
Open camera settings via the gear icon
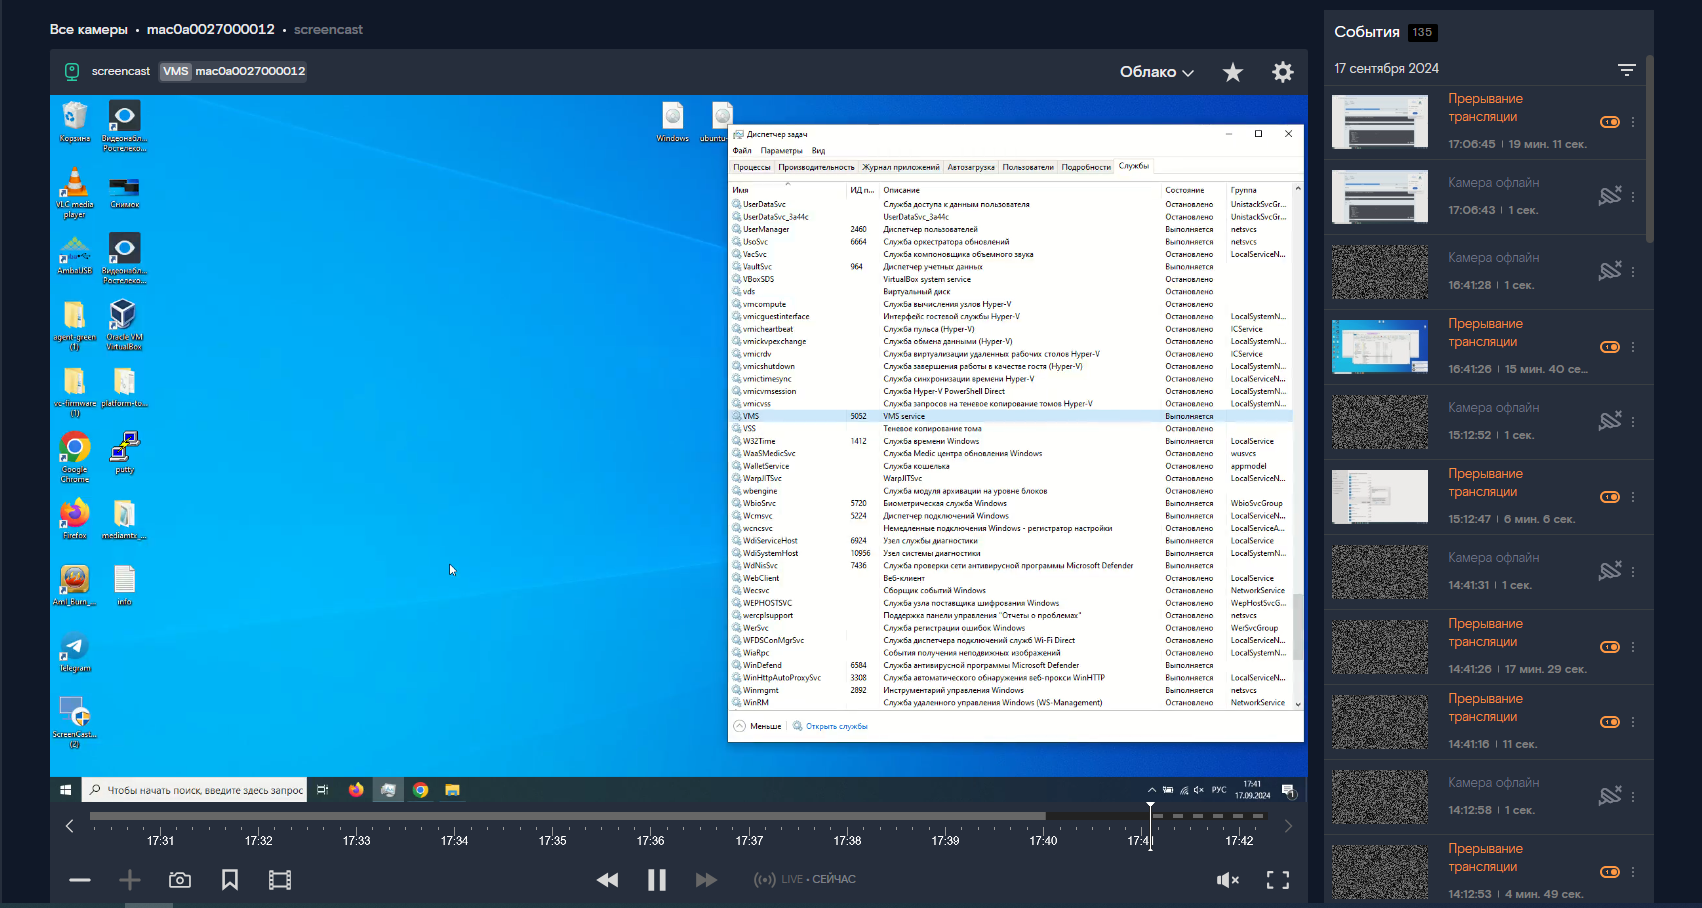pos(1283,72)
